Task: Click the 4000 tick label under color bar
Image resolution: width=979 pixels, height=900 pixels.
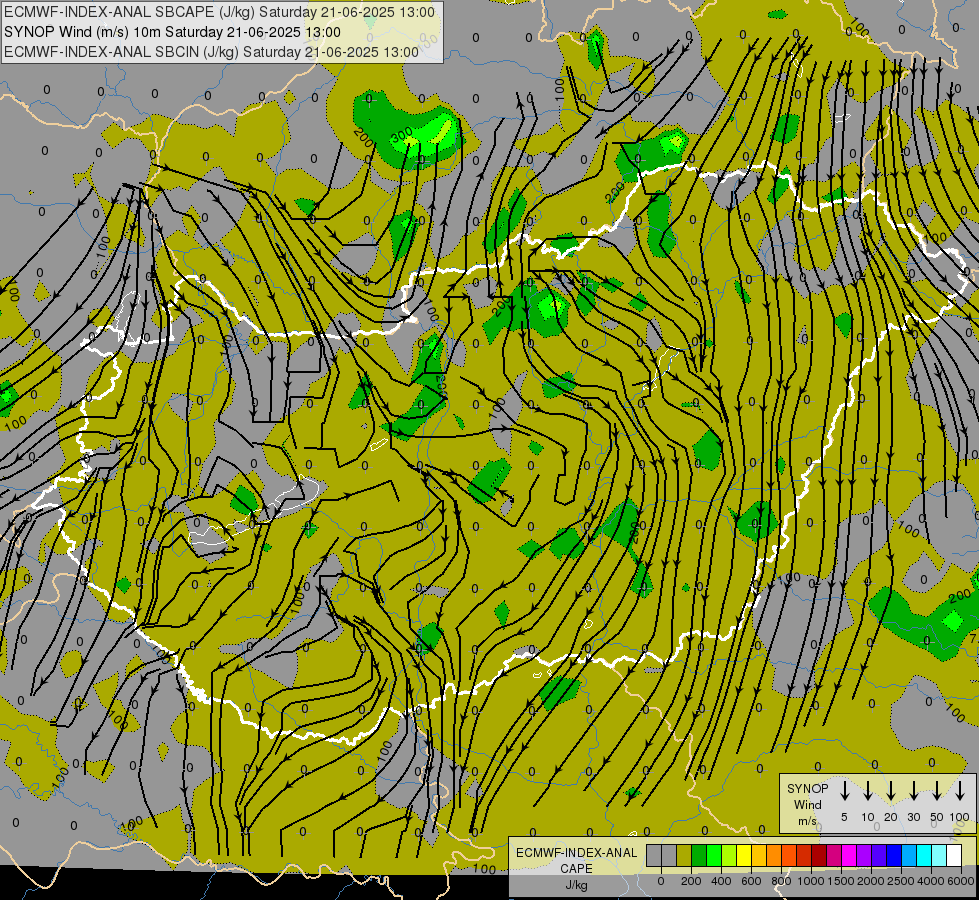Action: (x=931, y=881)
